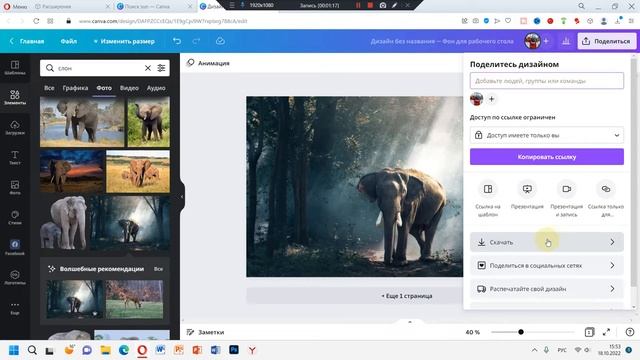The height and width of the screenshot is (360, 640).
Task: Go back to Home
Action: (27, 41)
